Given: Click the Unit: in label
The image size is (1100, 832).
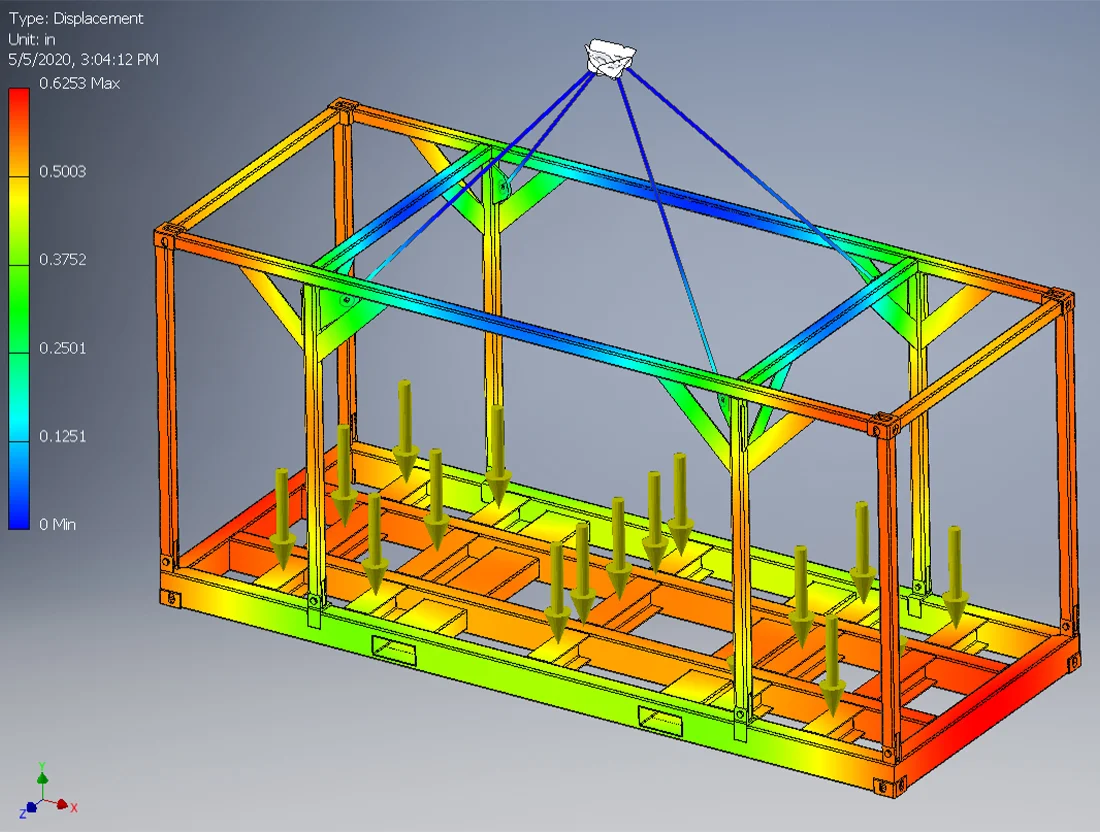Looking at the screenshot, I should (x=32, y=39).
